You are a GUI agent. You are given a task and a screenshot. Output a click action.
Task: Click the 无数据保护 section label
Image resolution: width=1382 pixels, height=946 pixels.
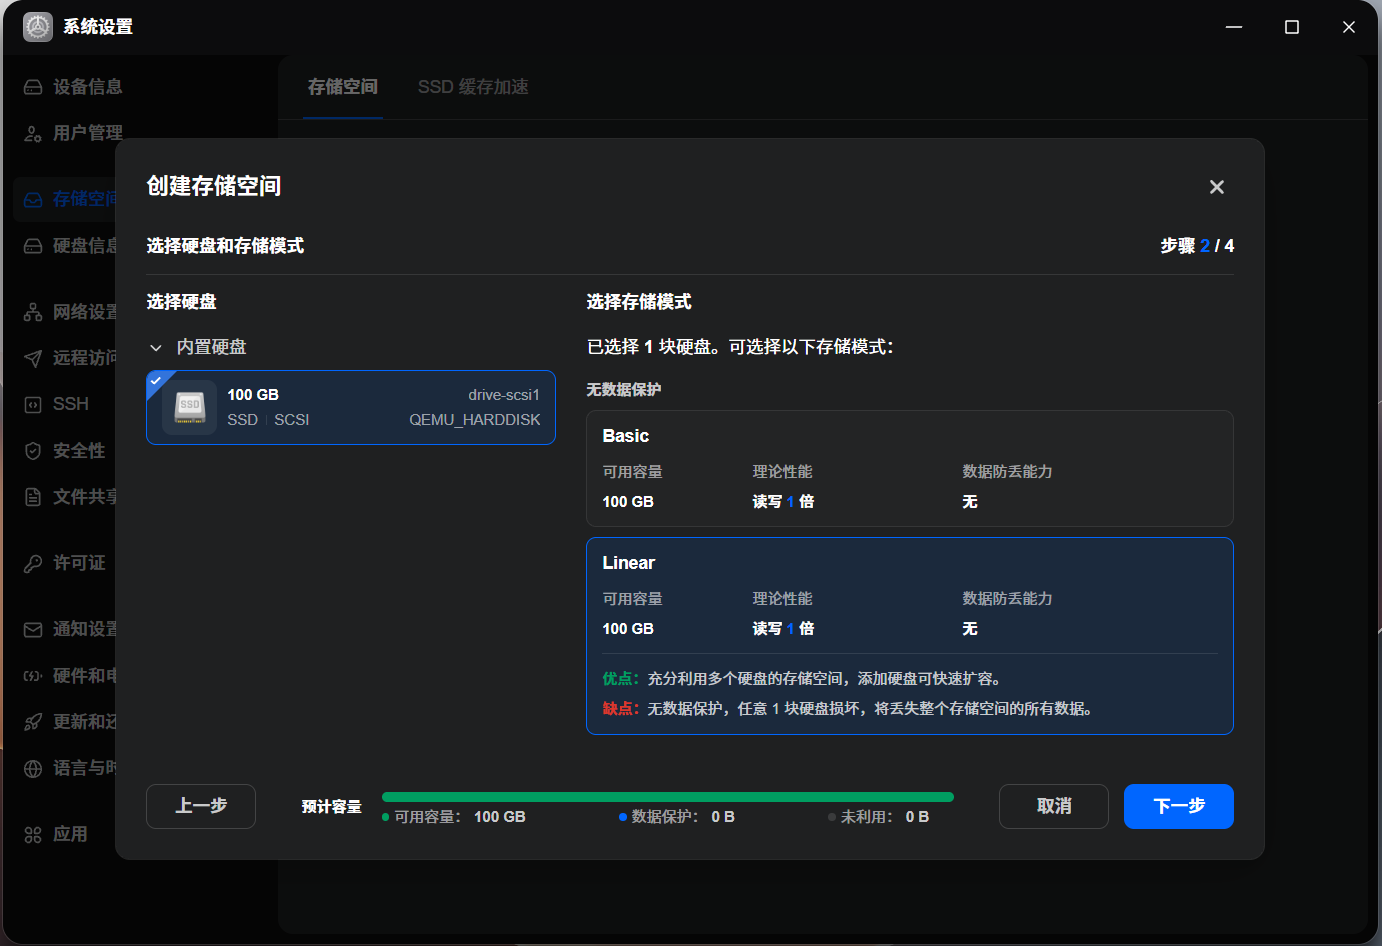click(624, 389)
